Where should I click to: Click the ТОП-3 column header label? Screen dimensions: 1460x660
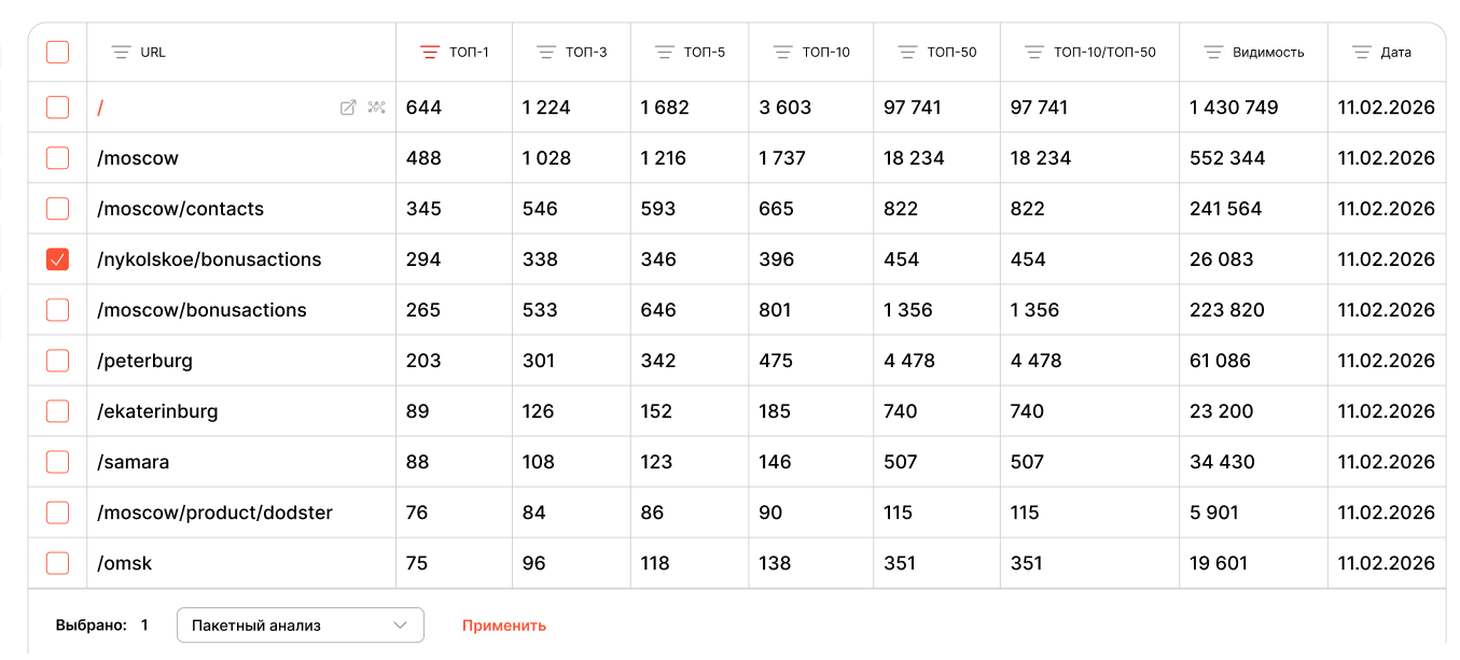pos(586,52)
